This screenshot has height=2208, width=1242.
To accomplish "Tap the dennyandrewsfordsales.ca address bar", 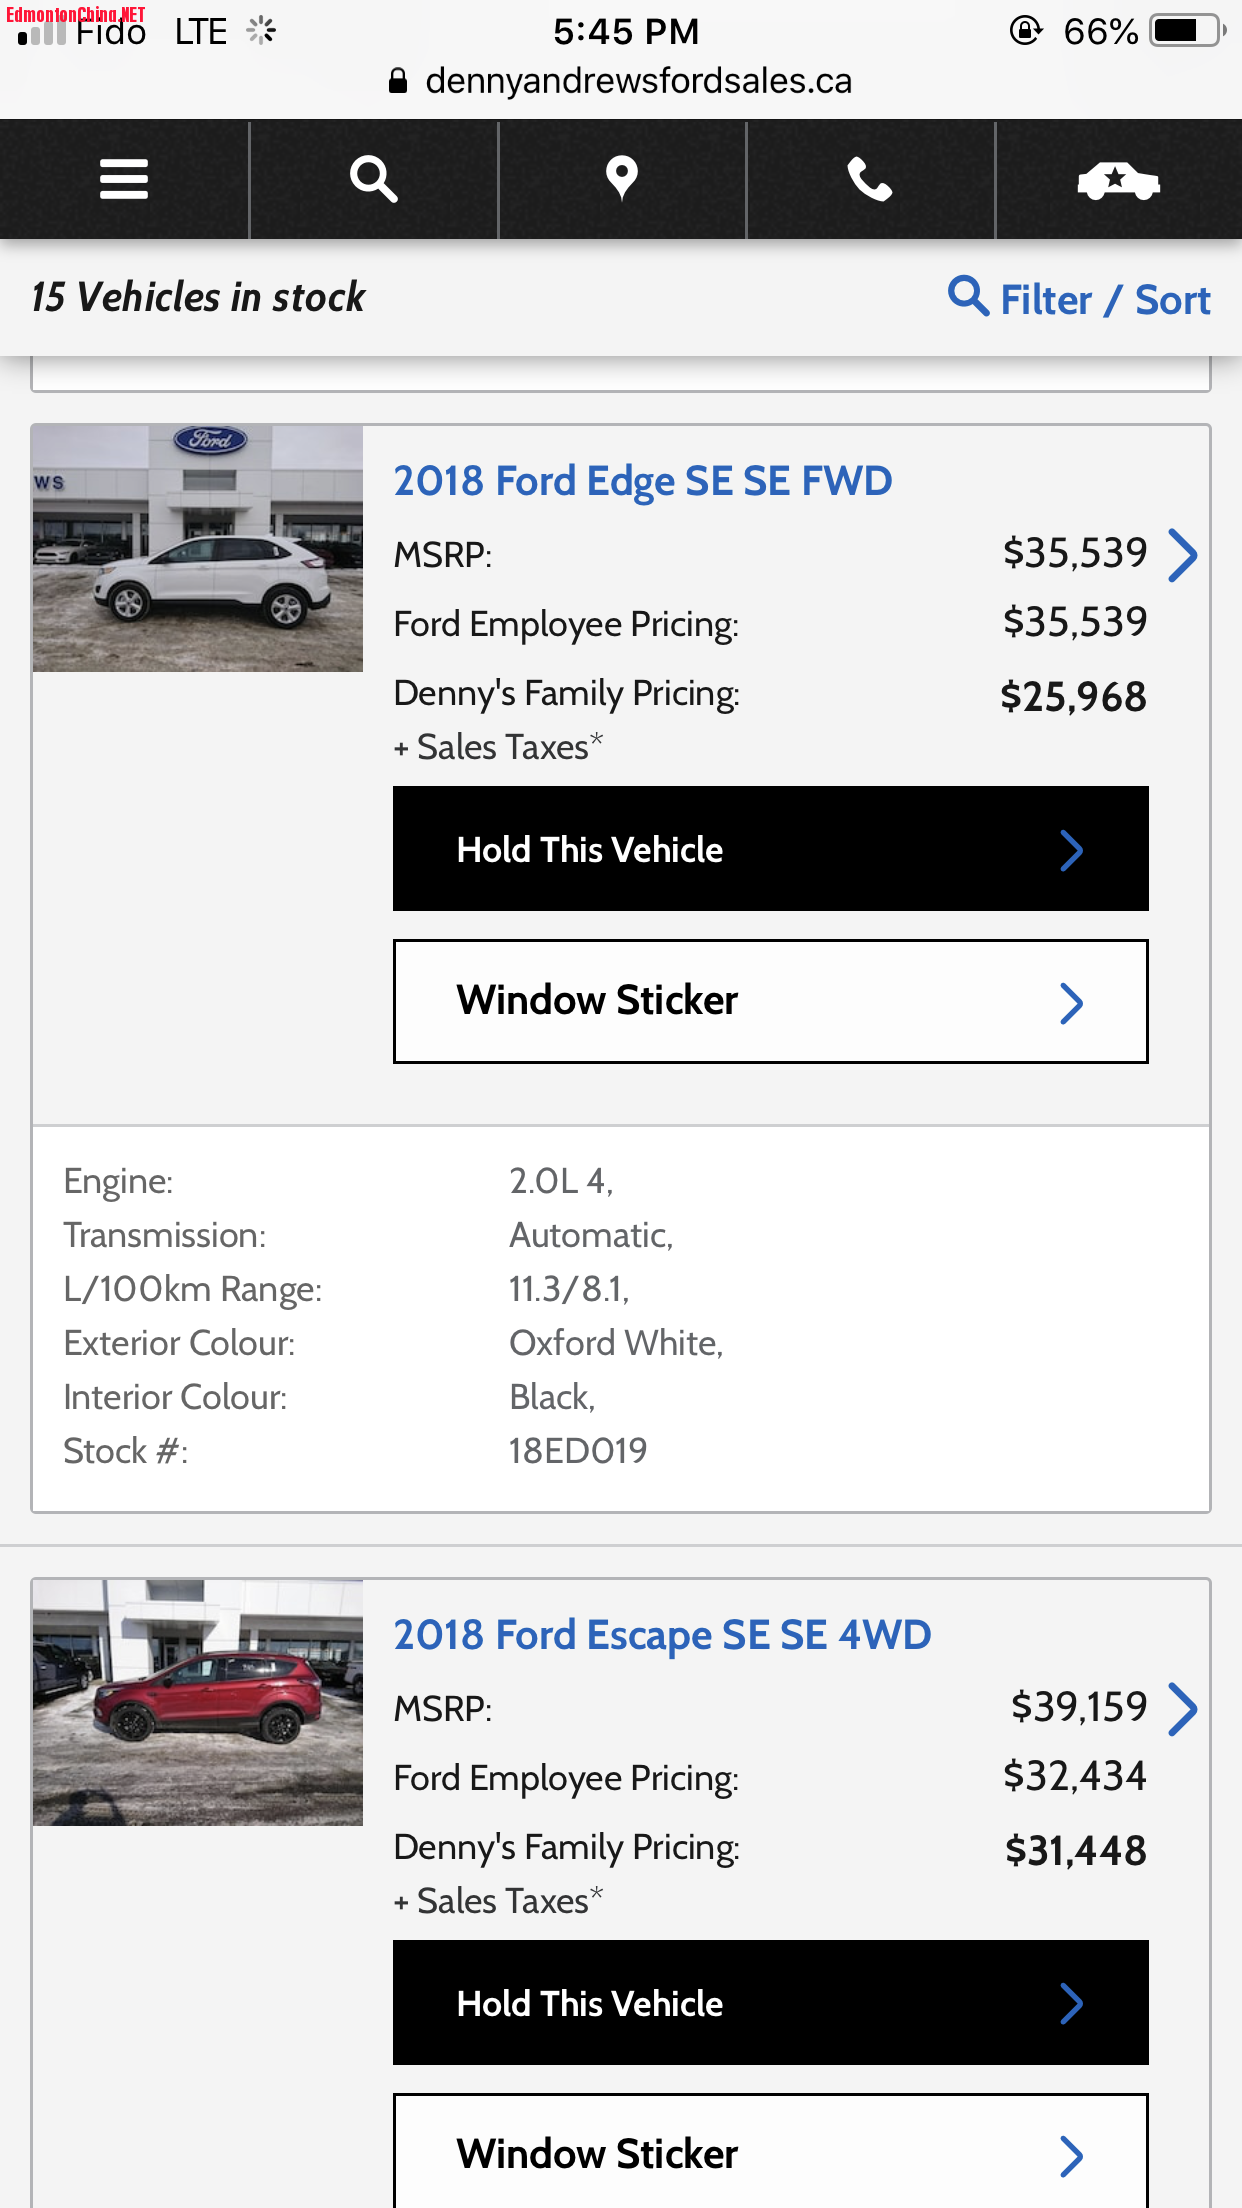I will click(x=638, y=81).
